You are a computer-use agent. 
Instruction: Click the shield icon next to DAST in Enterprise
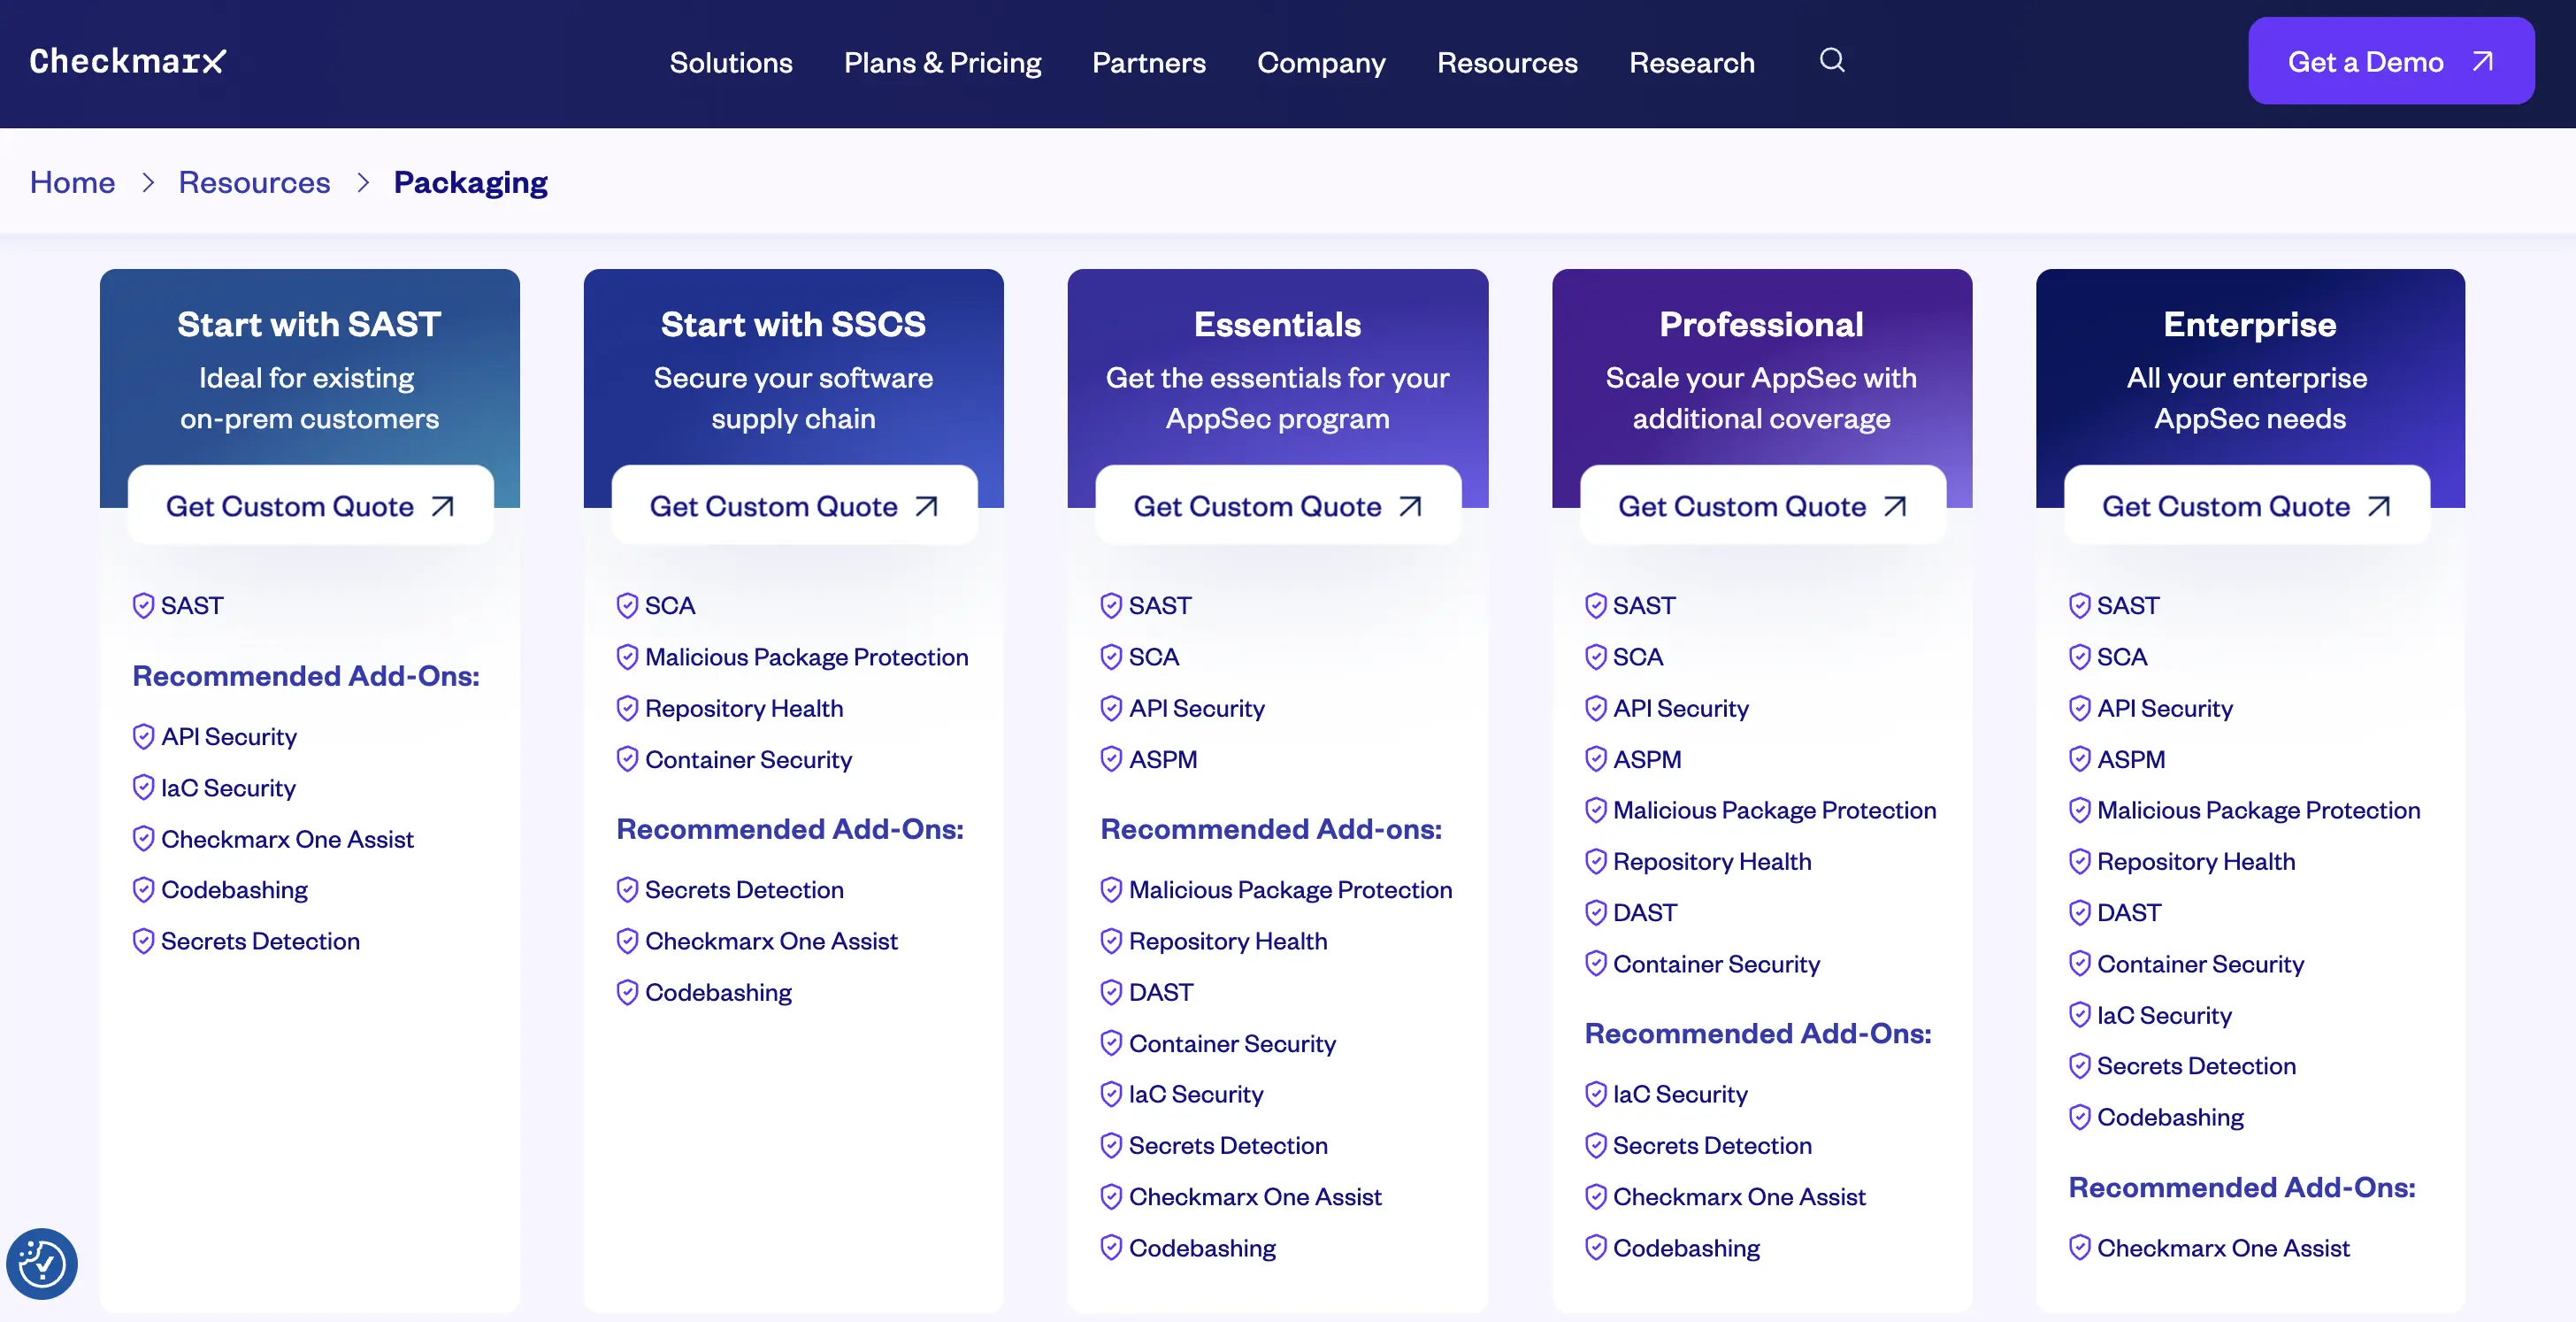(2080, 912)
